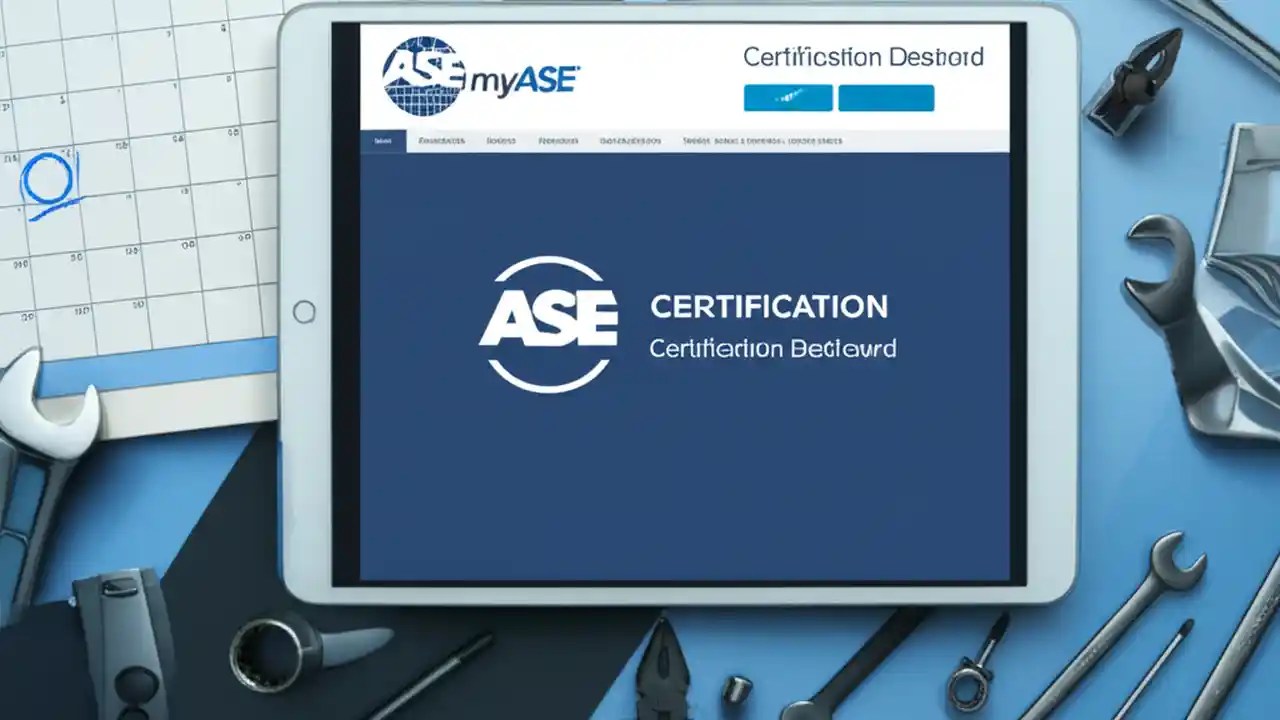Select the CERTIFICATION heading text
The height and width of the screenshot is (720, 1280).
tap(770, 307)
